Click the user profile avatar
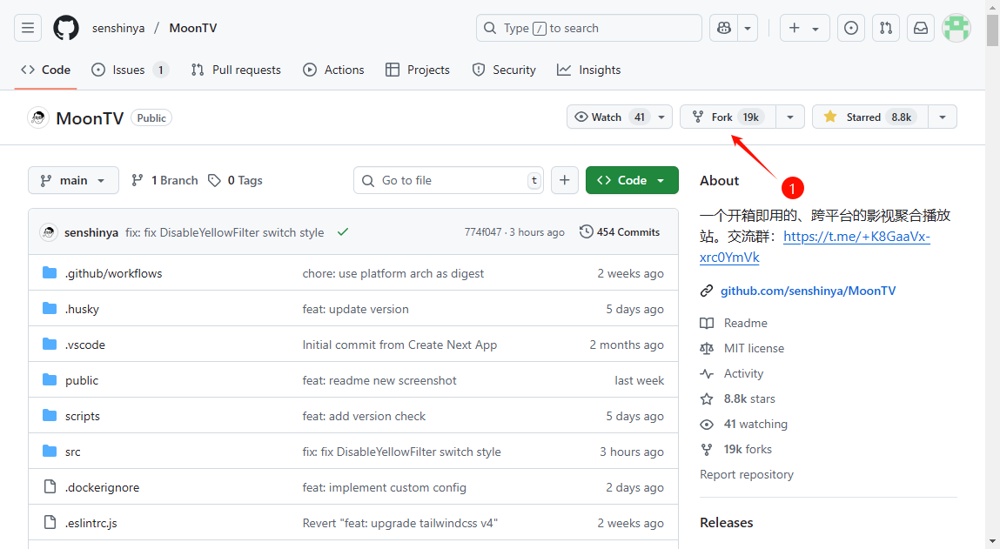 click(957, 28)
